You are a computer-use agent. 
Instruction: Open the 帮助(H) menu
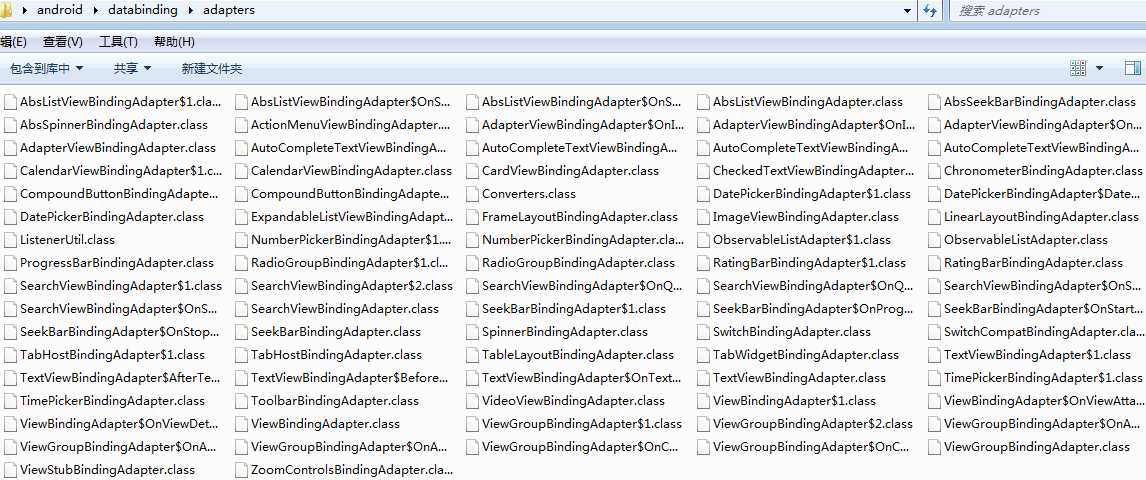click(174, 42)
